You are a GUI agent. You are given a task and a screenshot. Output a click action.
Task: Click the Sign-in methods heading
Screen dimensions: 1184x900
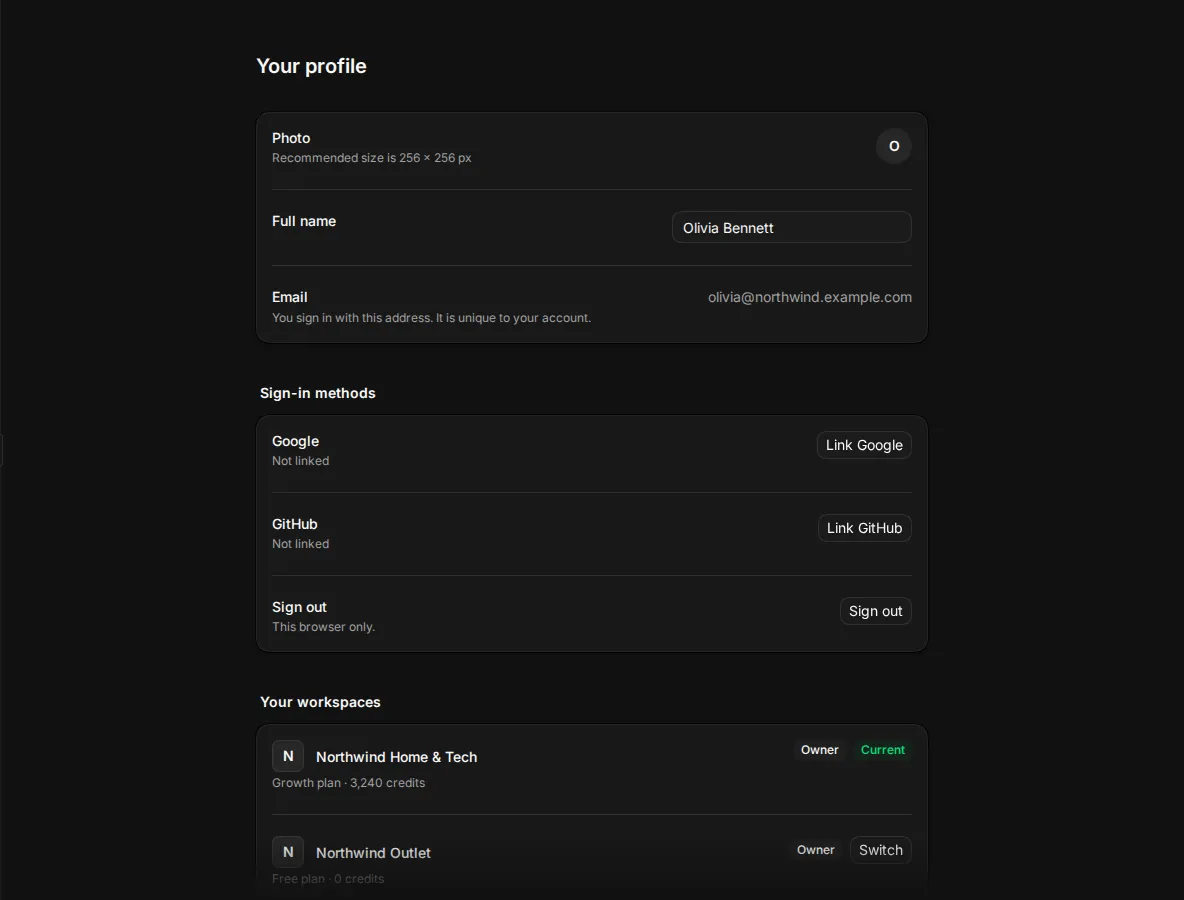click(x=317, y=393)
